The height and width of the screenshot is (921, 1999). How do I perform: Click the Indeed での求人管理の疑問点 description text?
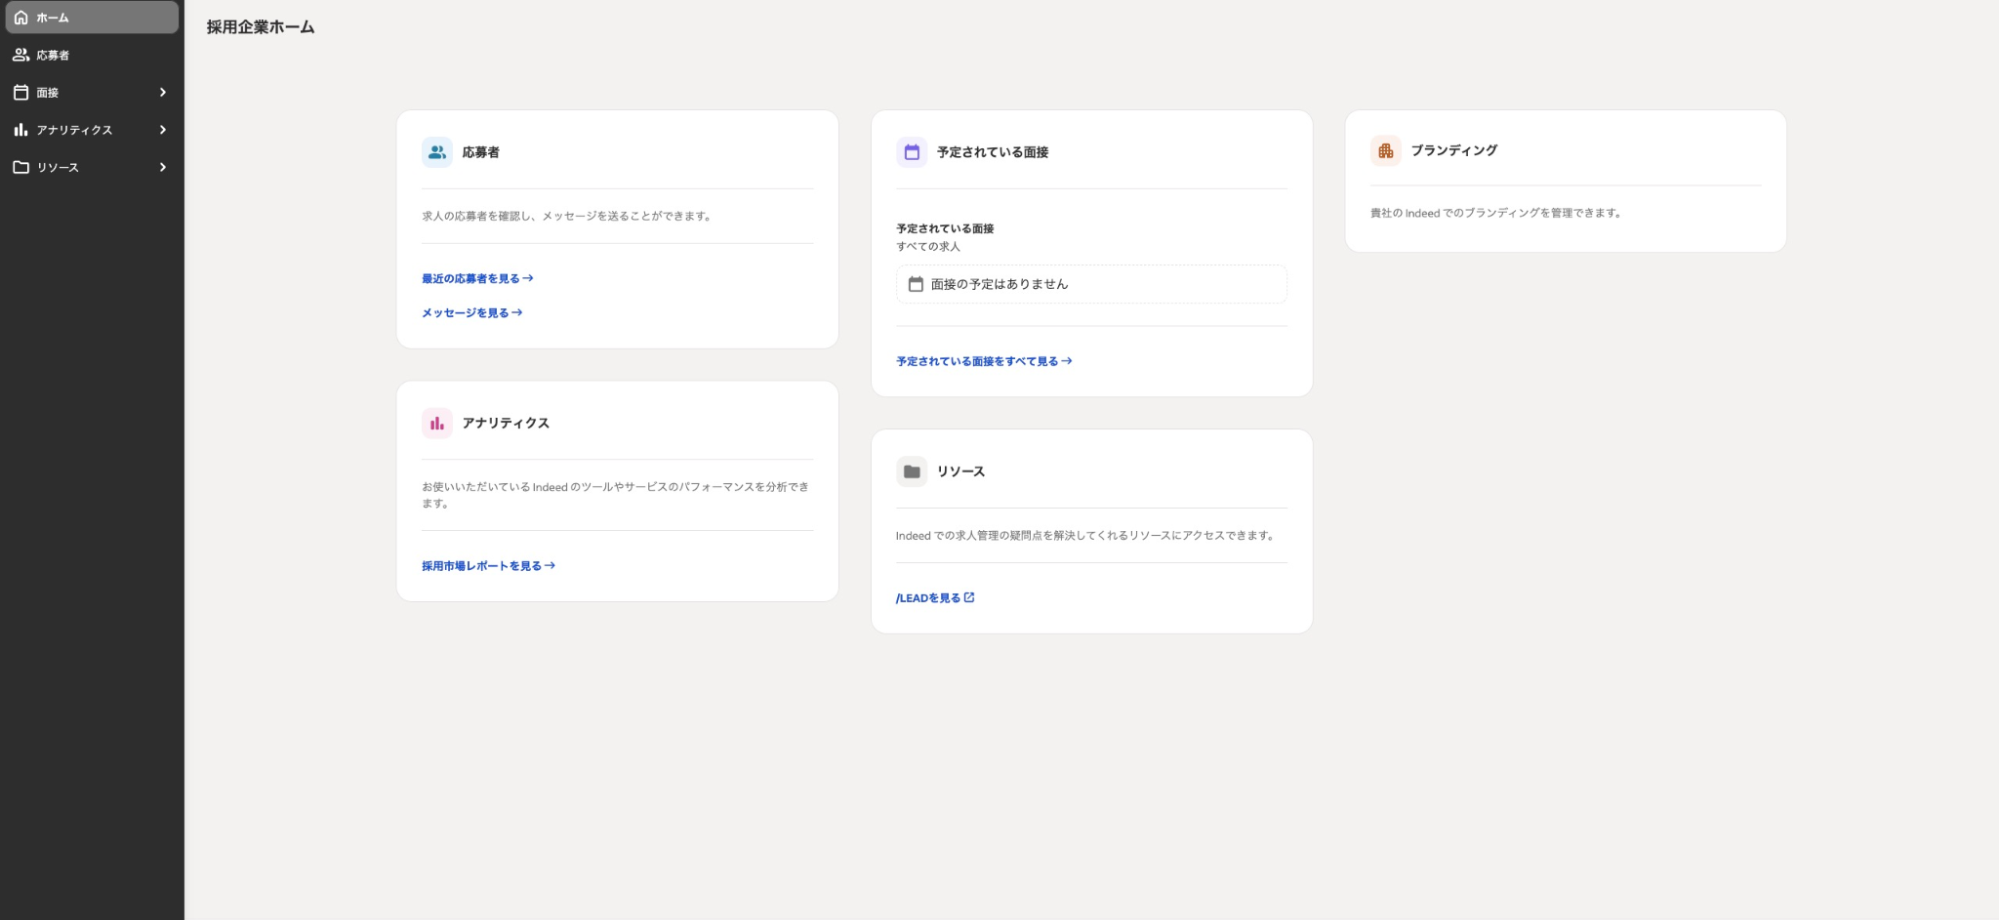coord(1086,536)
